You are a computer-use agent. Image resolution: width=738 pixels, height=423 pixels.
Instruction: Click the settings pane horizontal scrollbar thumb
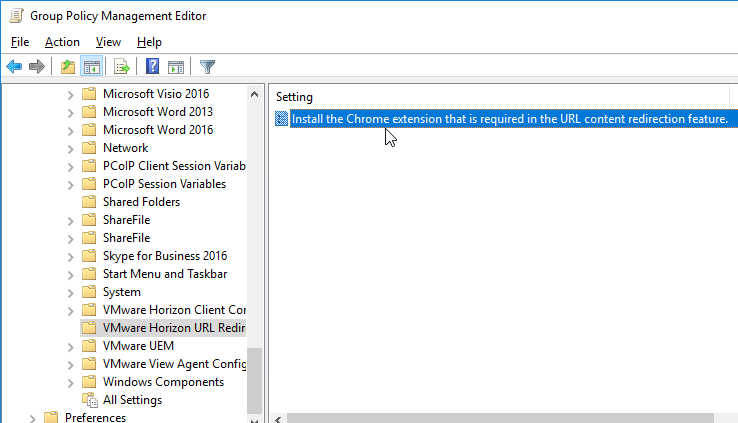pyautogui.click(x=500, y=419)
